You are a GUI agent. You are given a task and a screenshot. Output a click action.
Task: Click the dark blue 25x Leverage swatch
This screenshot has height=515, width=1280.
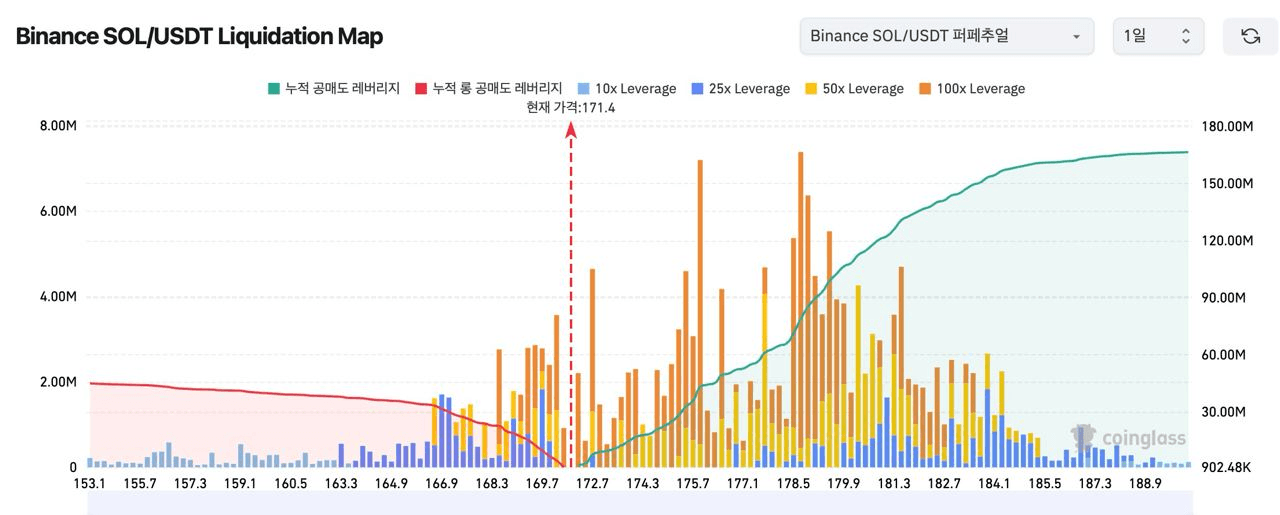(x=696, y=88)
